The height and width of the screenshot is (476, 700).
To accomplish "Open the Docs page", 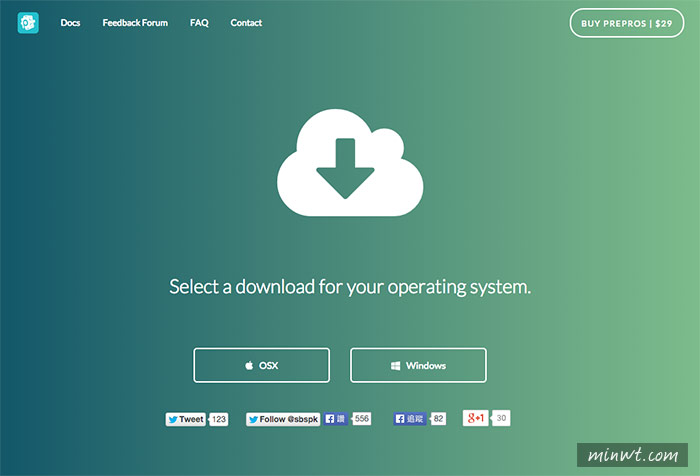I will [x=70, y=22].
